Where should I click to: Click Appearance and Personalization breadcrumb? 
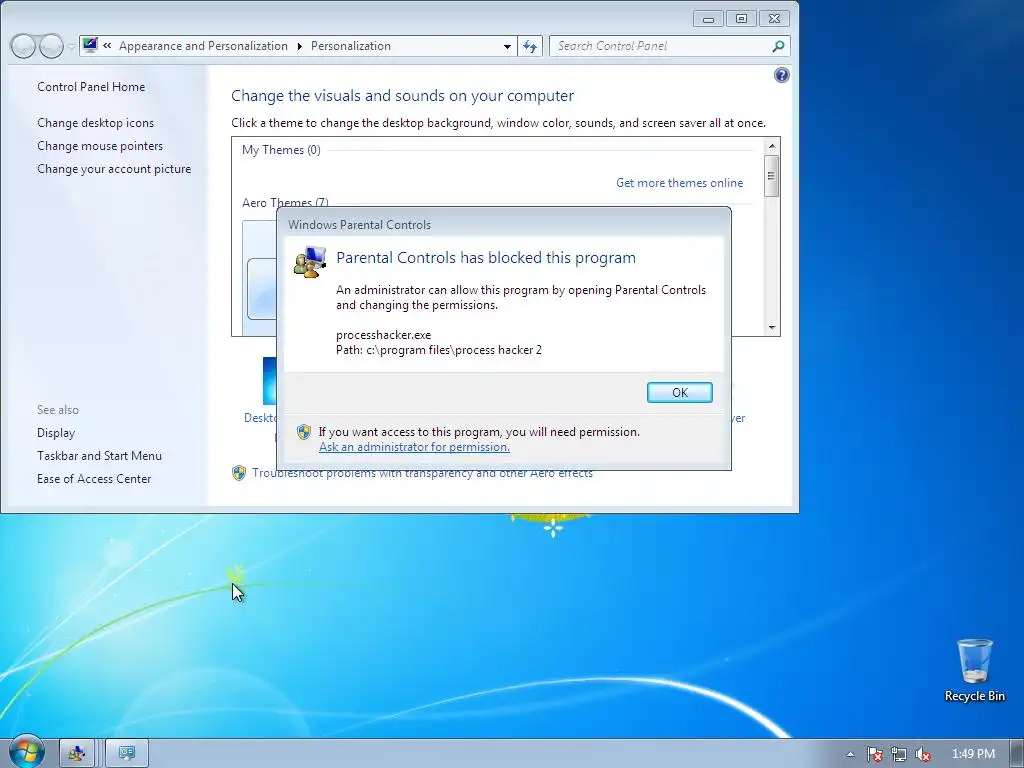pos(203,46)
